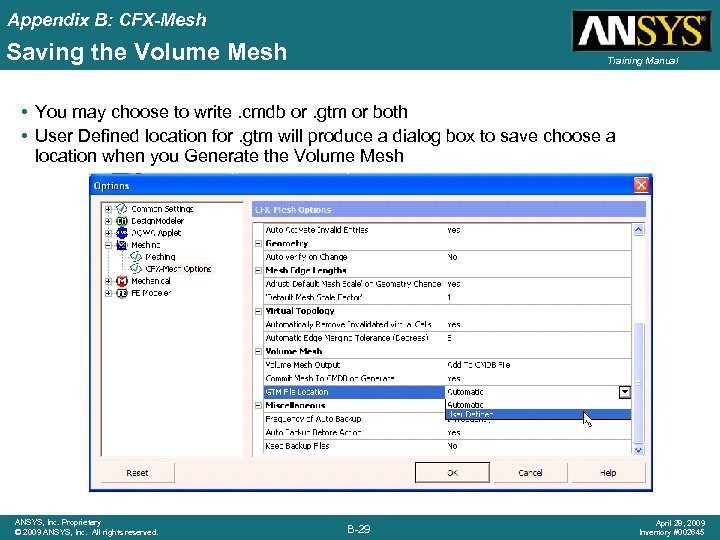Click the options list scrollbar thumb

point(639,383)
